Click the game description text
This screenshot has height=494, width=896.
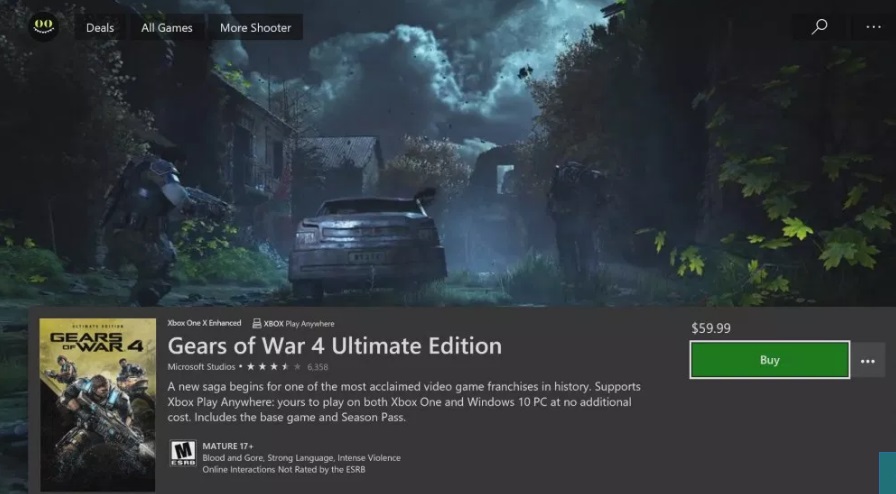(404, 402)
